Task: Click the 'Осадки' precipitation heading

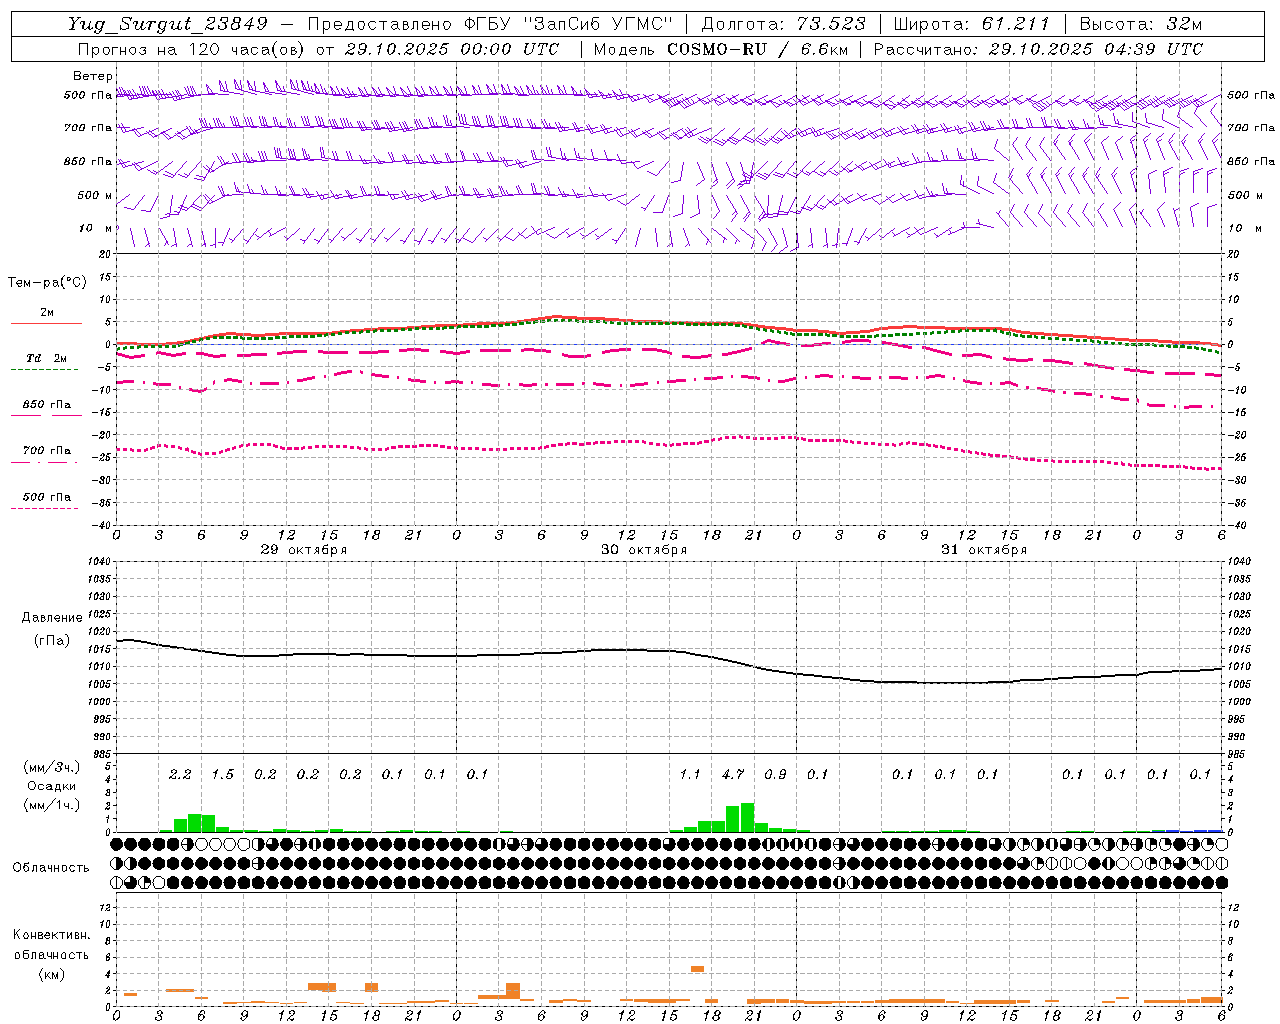Action: [52, 786]
